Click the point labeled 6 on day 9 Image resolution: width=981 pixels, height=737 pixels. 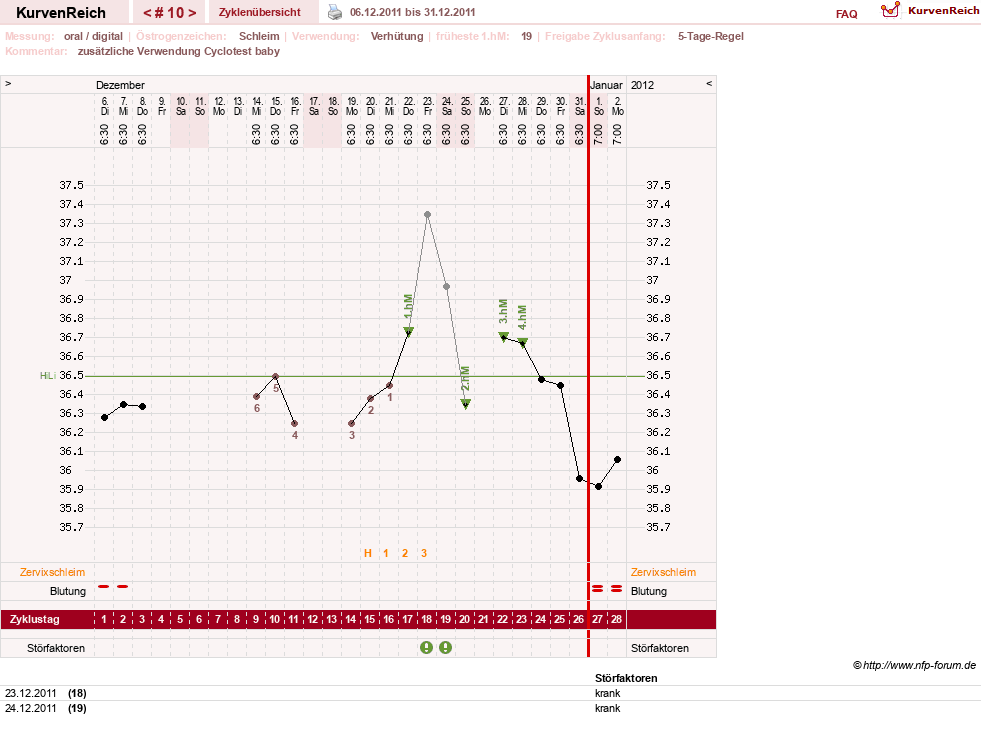click(257, 397)
